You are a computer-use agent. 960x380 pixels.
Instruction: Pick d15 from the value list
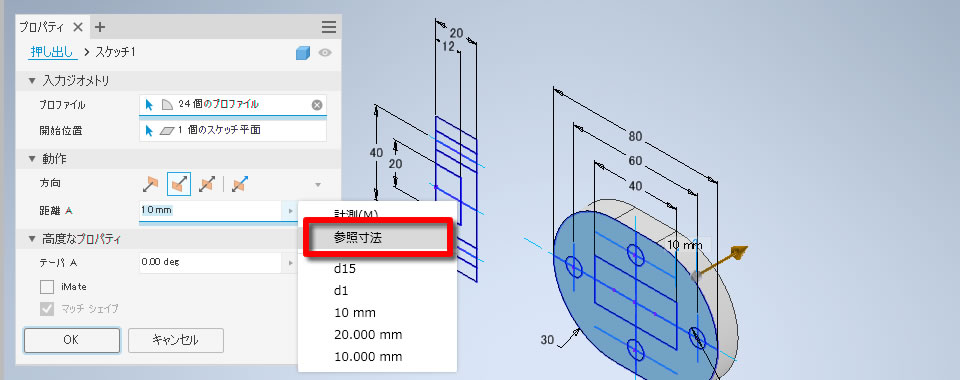point(345,269)
